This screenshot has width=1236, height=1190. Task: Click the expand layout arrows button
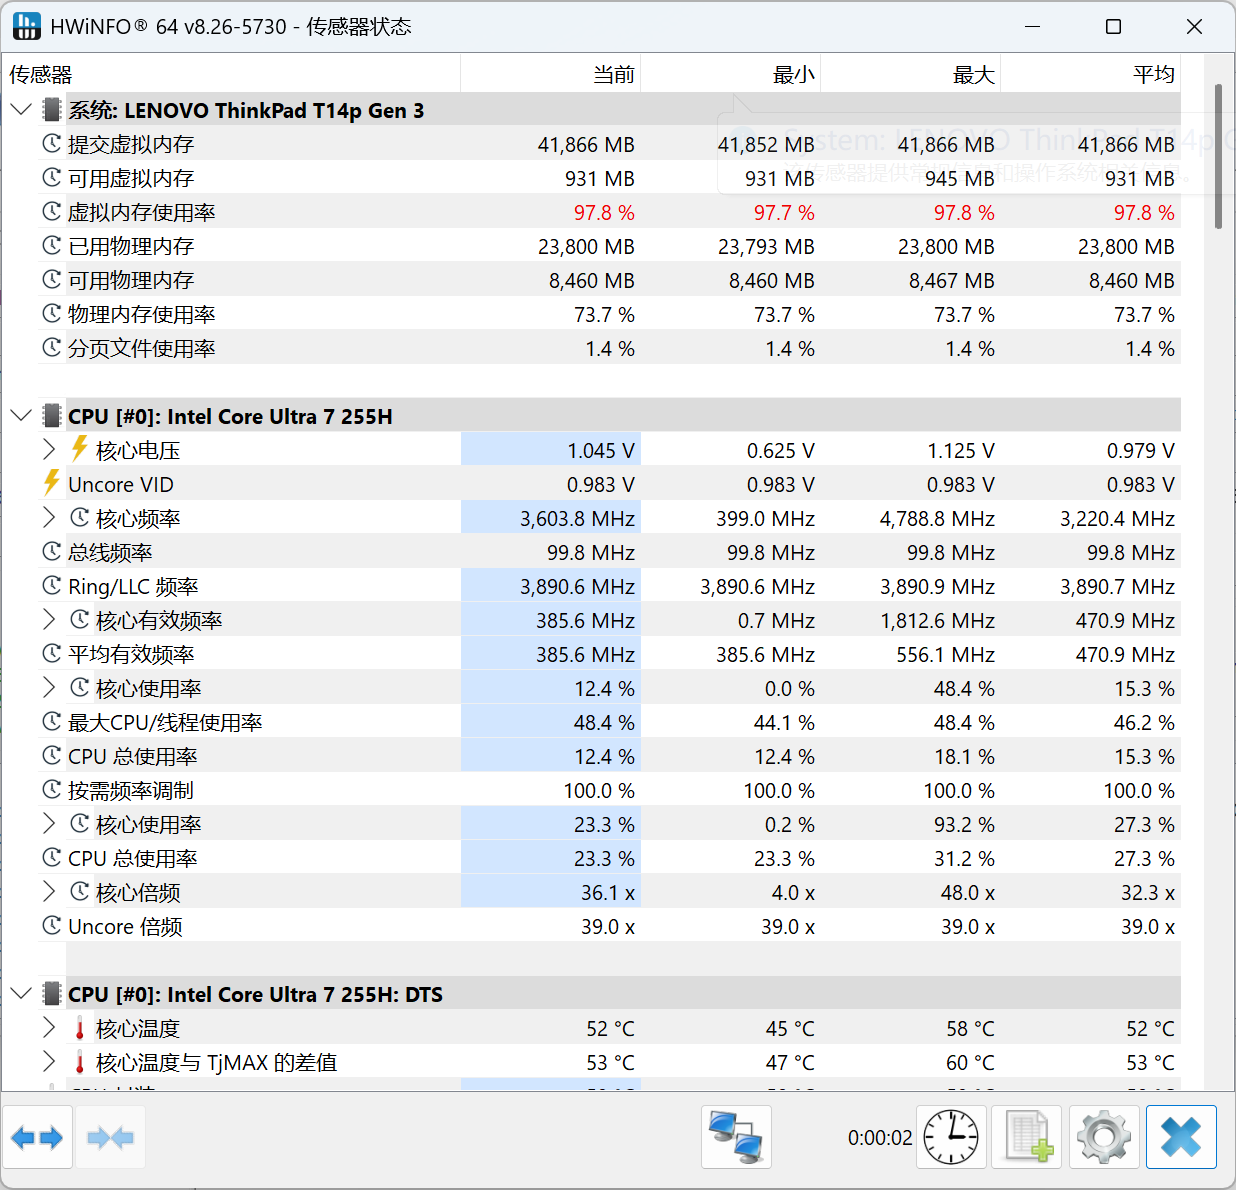(x=37, y=1137)
